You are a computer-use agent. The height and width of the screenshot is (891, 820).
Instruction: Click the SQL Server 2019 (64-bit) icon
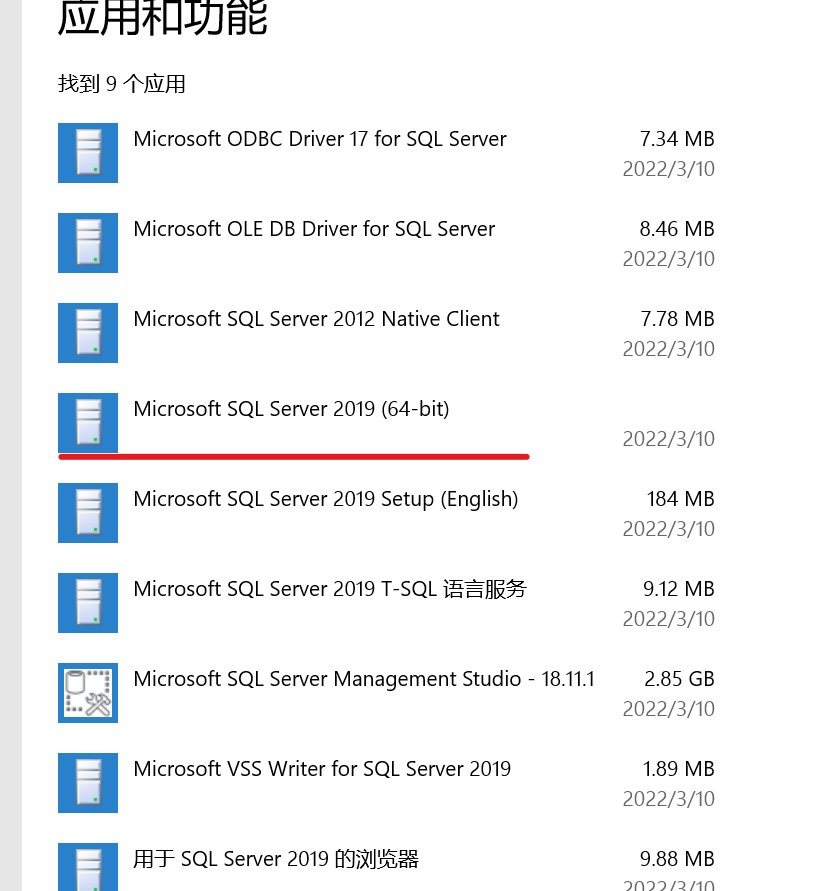[x=88, y=423]
